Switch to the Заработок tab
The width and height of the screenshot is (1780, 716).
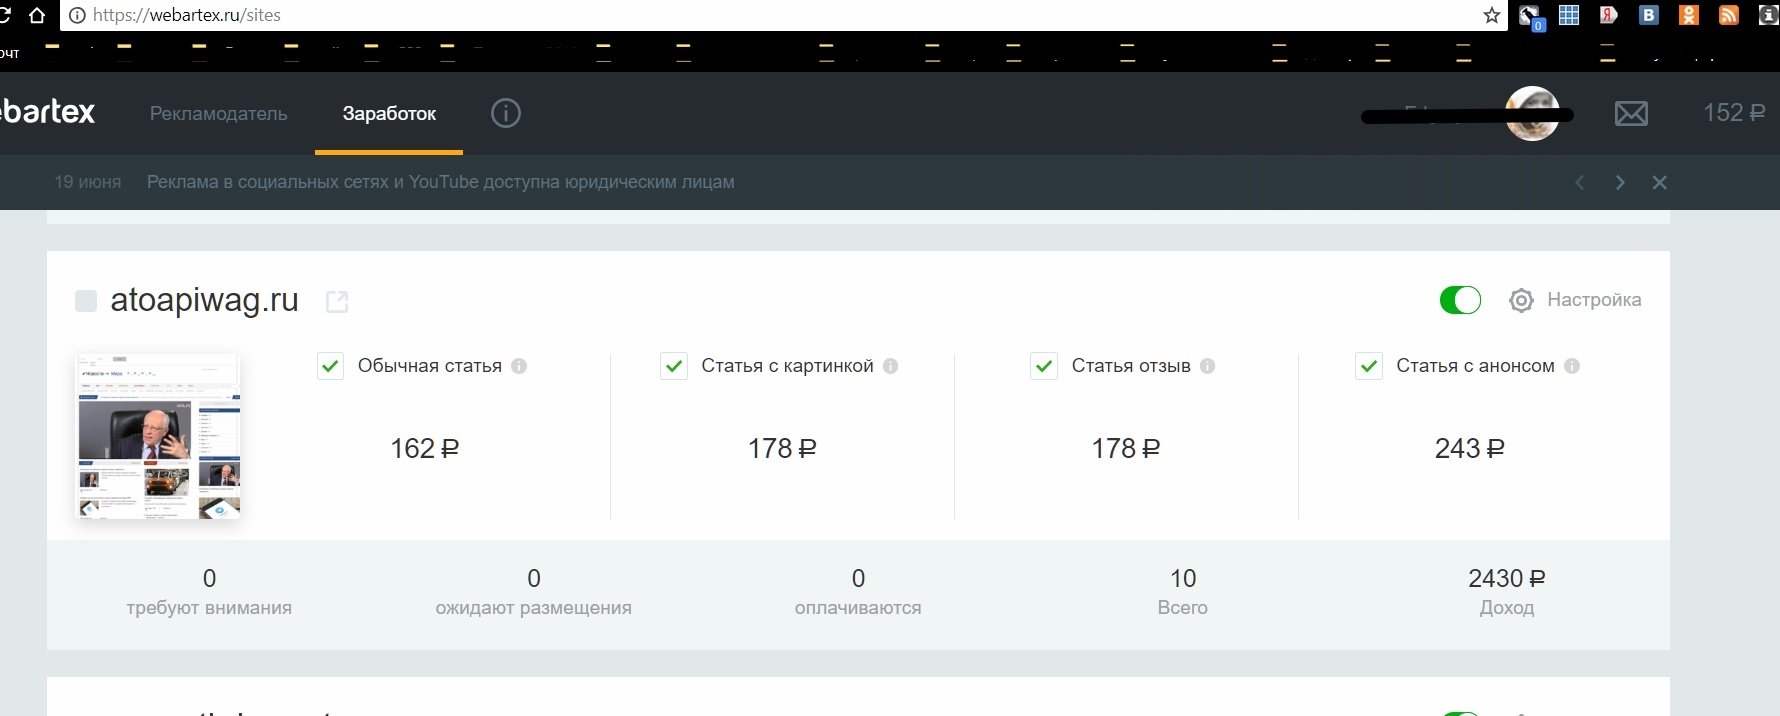click(x=389, y=114)
